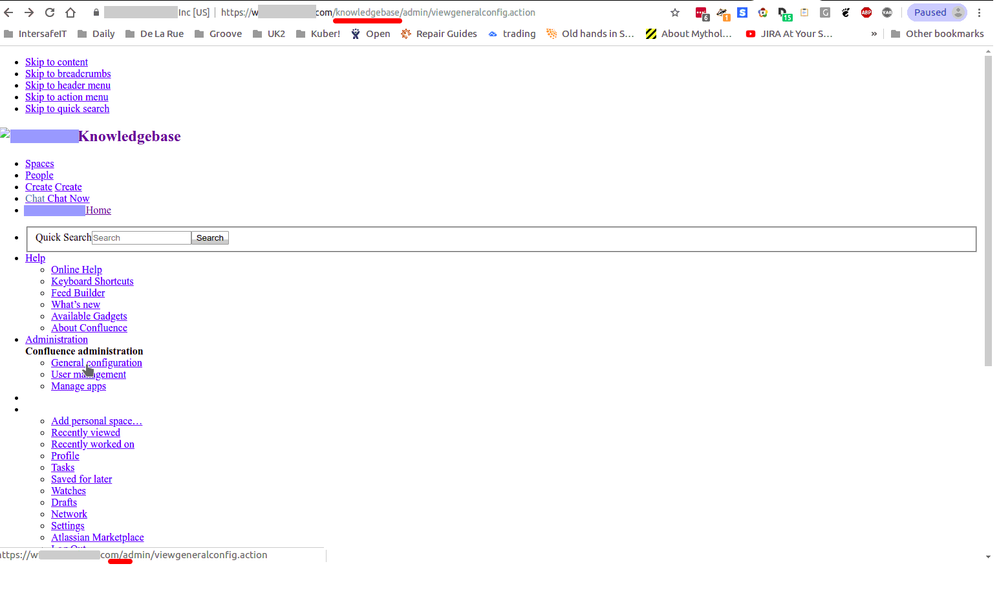Click the padlock site security icon
The height and width of the screenshot is (603, 999).
coord(96,13)
